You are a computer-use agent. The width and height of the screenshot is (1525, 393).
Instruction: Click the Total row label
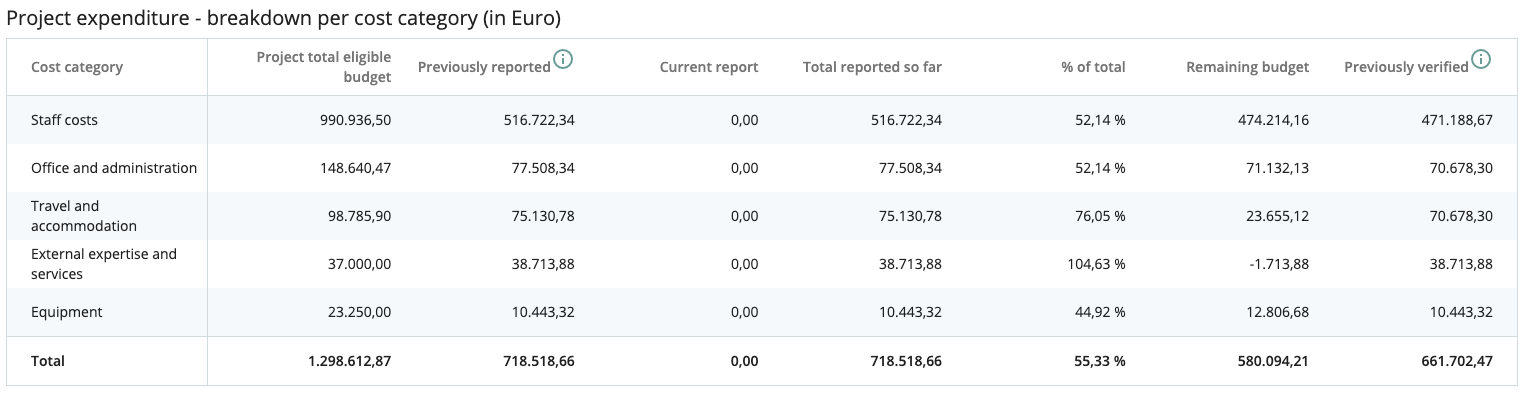tap(48, 361)
